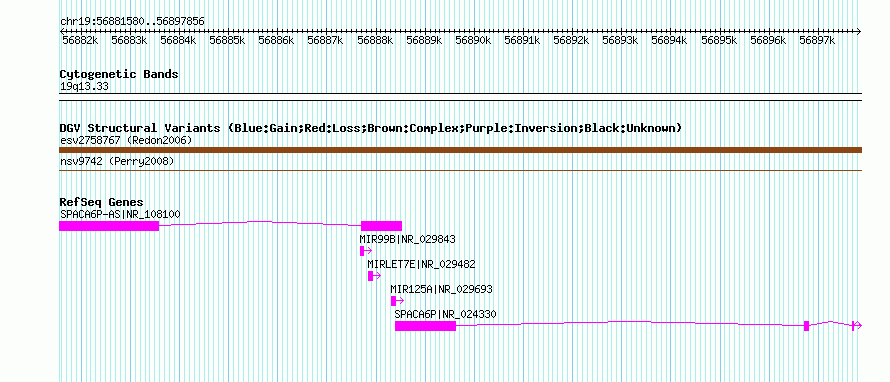The height and width of the screenshot is (382, 890).
Task: Click the small SPACA6P exon near 56897k
Action: 806,326
